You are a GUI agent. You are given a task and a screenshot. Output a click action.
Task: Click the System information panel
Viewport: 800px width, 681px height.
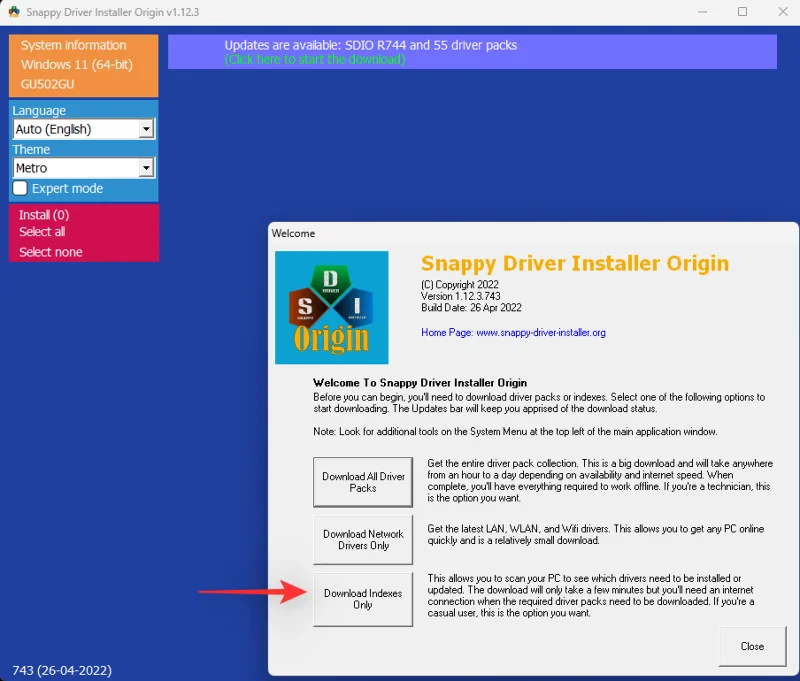pyautogui.click(x=74, y=45)
